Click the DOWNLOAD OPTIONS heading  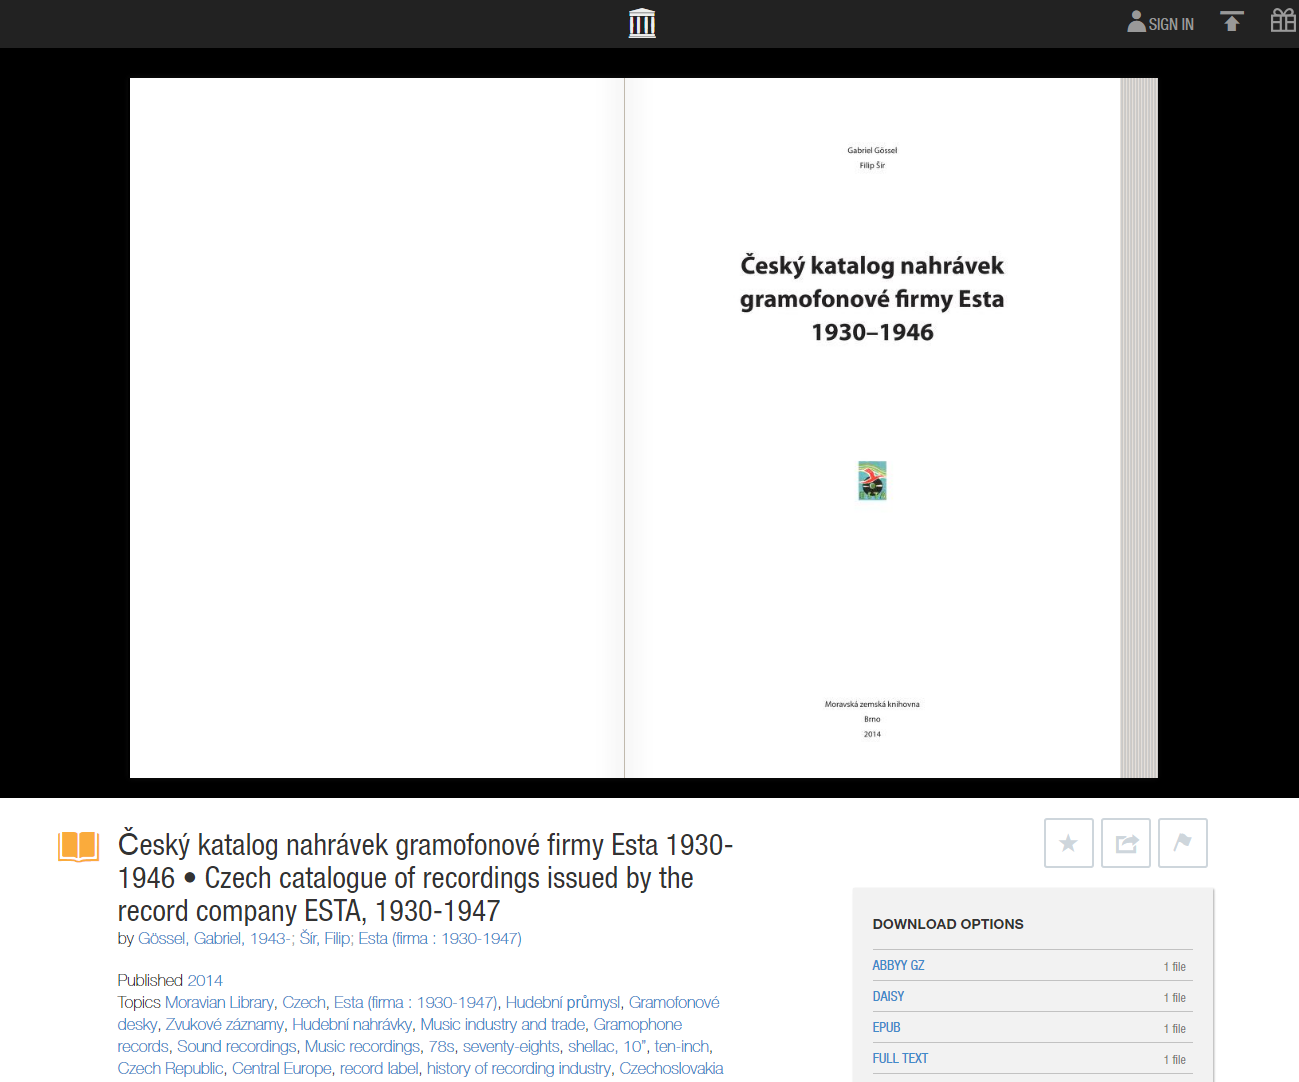coord(948,924)
